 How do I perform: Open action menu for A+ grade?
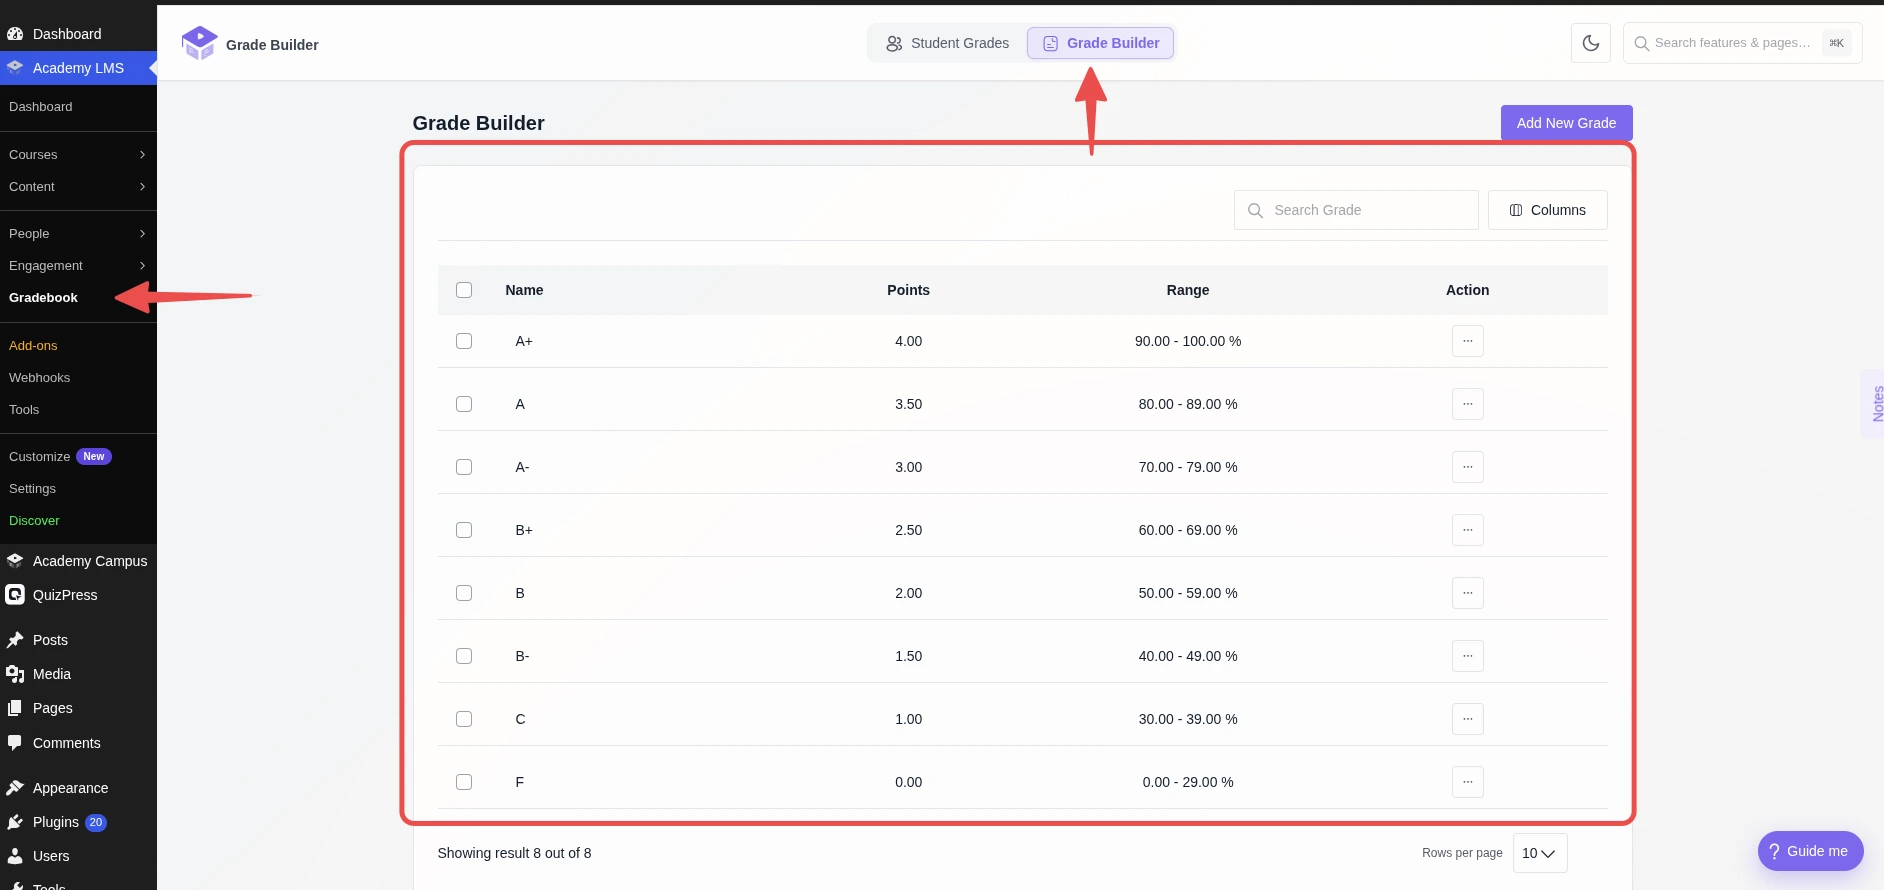coord(1467,341)
